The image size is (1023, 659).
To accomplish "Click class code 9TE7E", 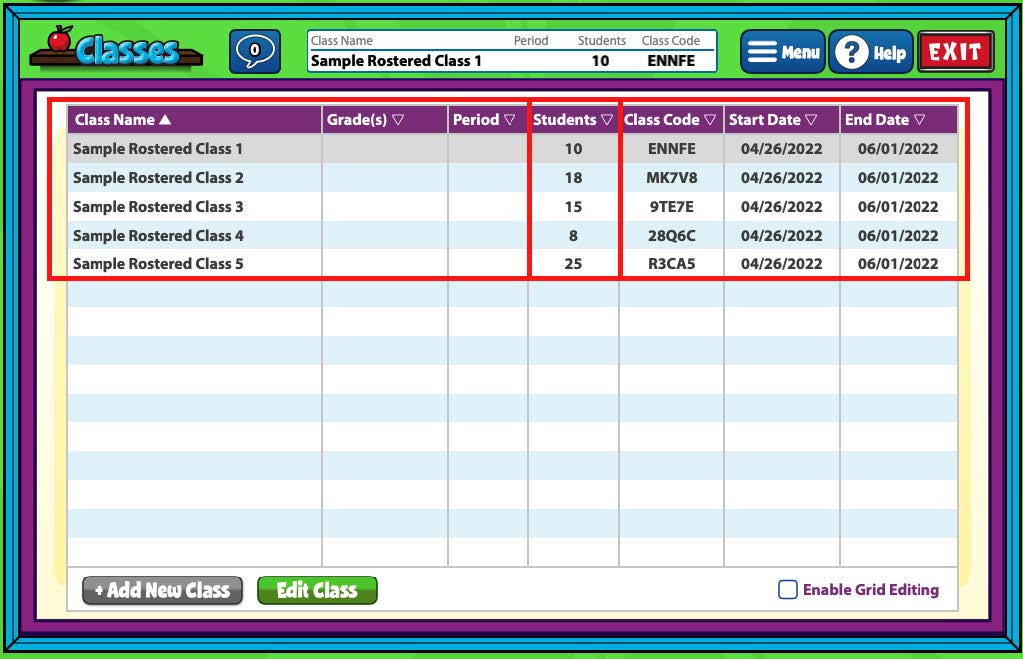I will (671, 207).
